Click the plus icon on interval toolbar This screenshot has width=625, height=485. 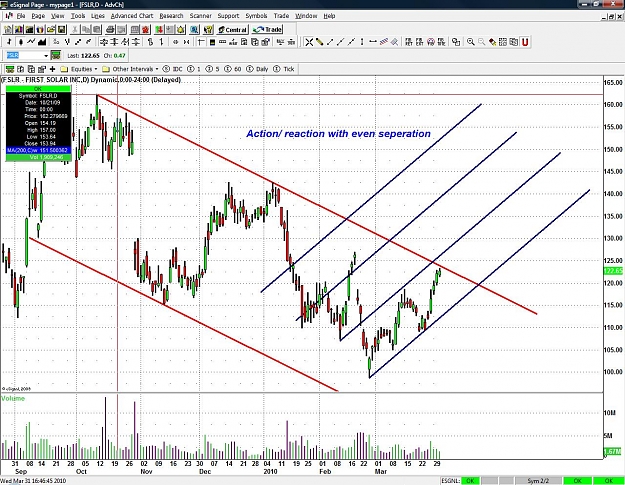[52, 69]
